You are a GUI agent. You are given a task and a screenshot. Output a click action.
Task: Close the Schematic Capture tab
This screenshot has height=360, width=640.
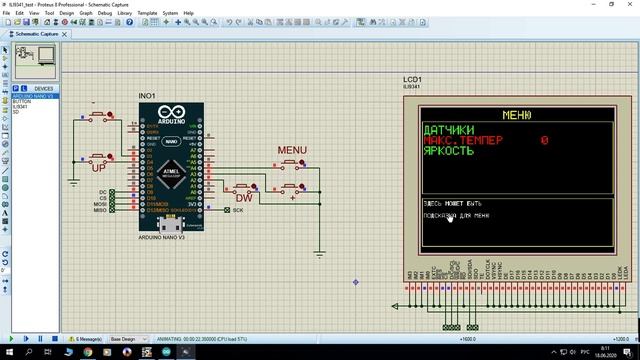[x=64, y=34]
